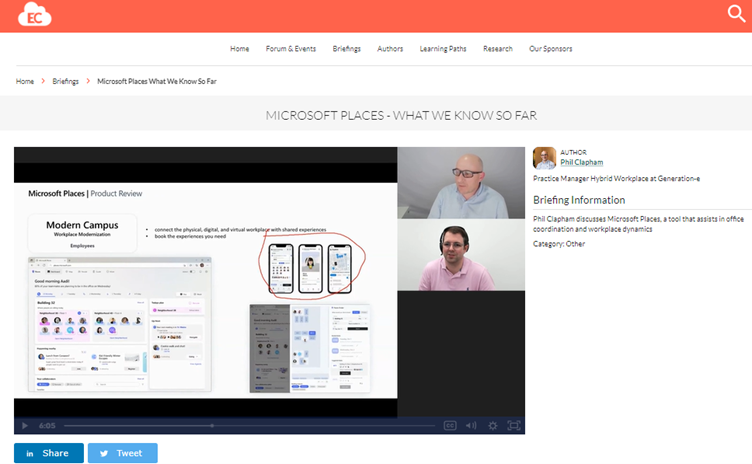The width and height of the screenshot is (752, 464).
Task: Click the Briefing Information heading
Action: [579, 200]
